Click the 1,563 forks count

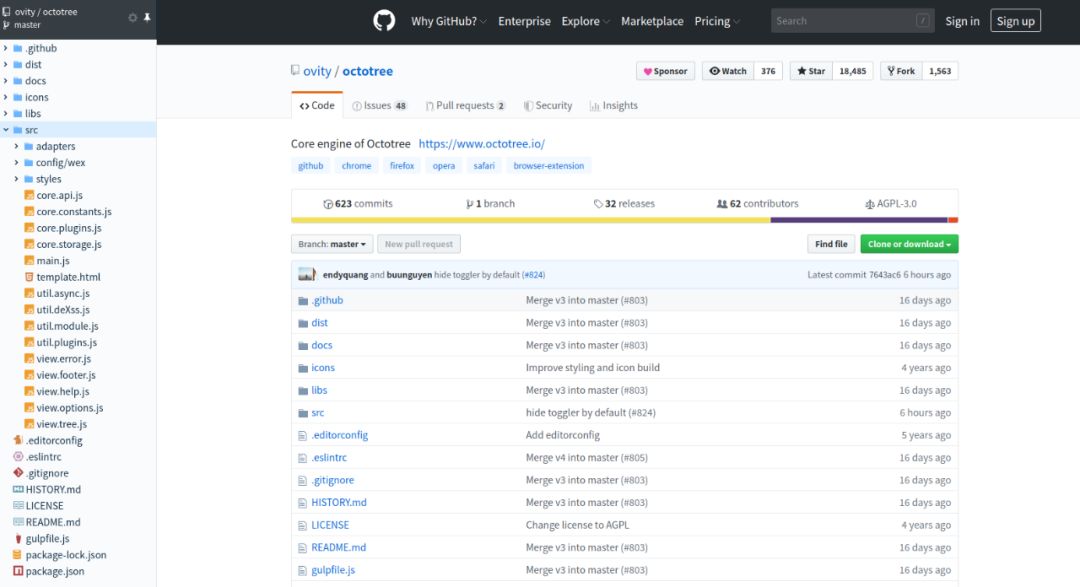pyautogui.click(x=940, y=71)
